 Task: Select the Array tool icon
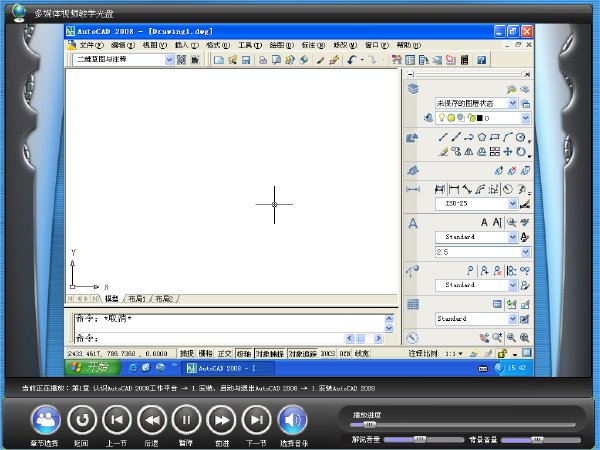click(x=495, y=152)
